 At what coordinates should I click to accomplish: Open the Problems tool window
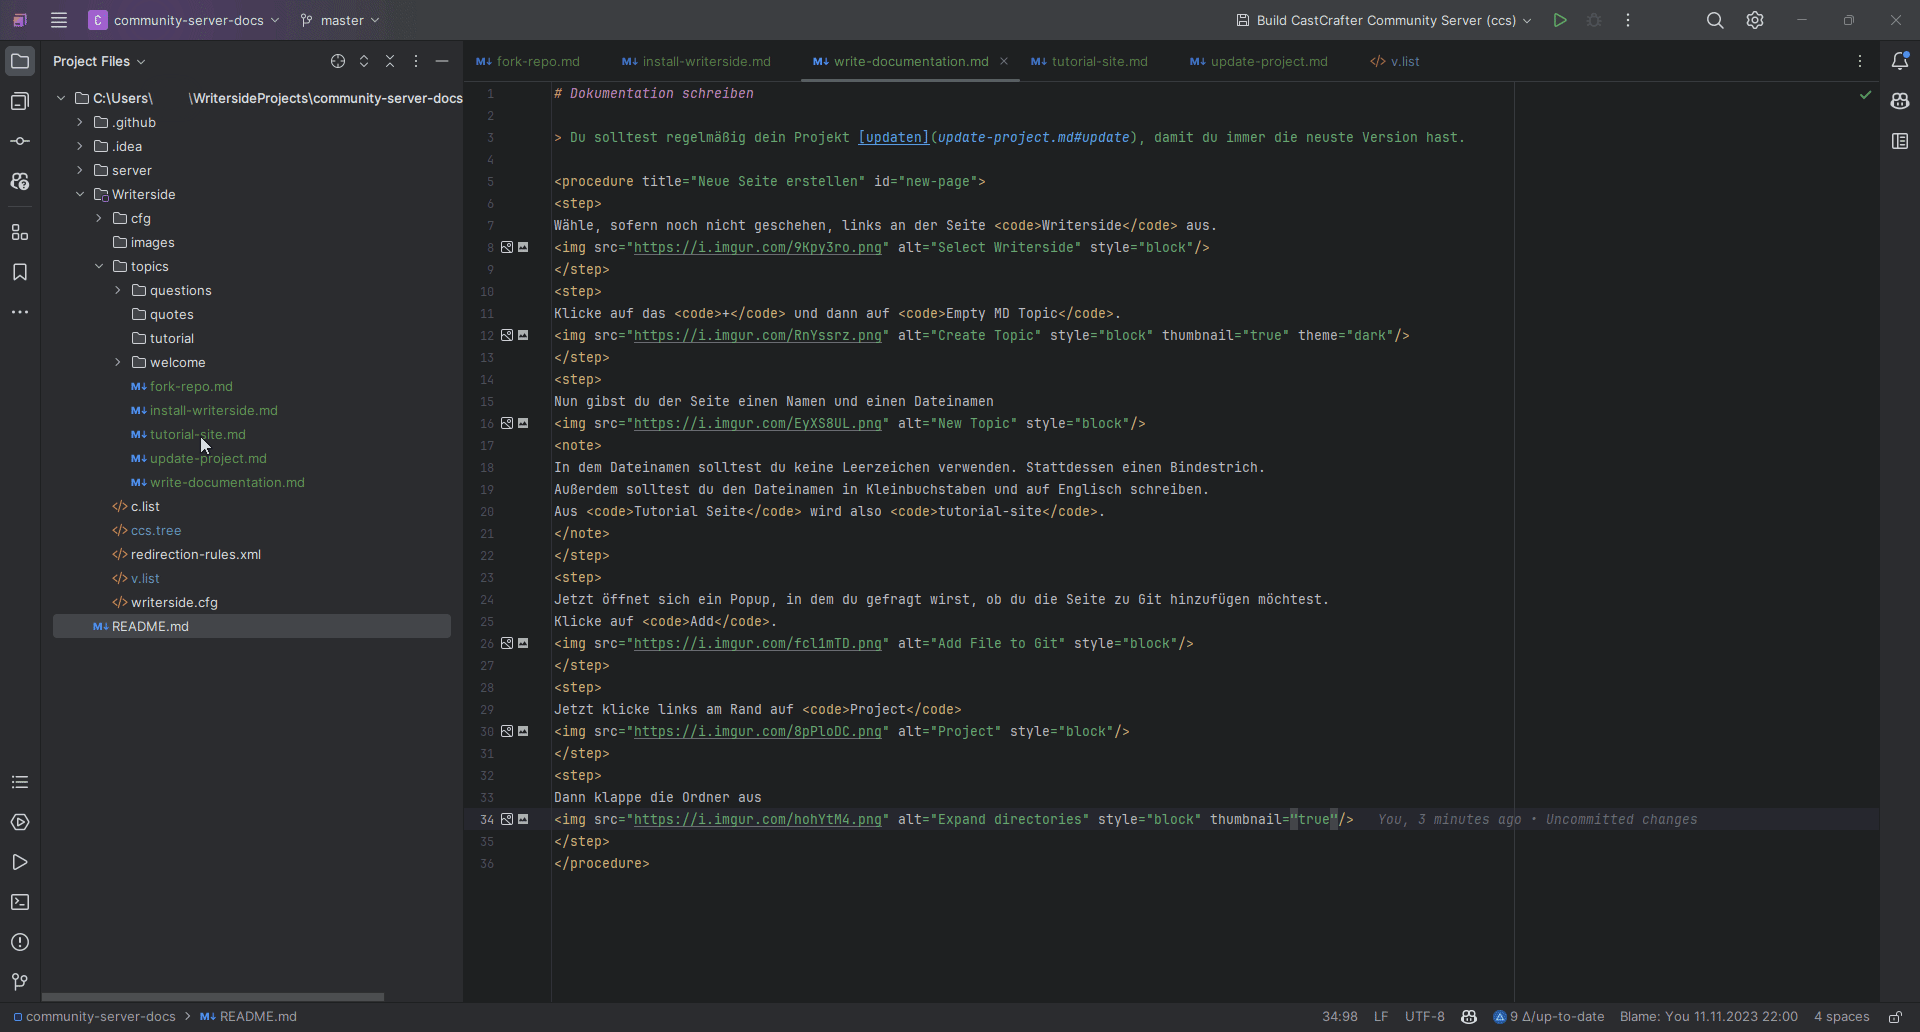(20, 943)
